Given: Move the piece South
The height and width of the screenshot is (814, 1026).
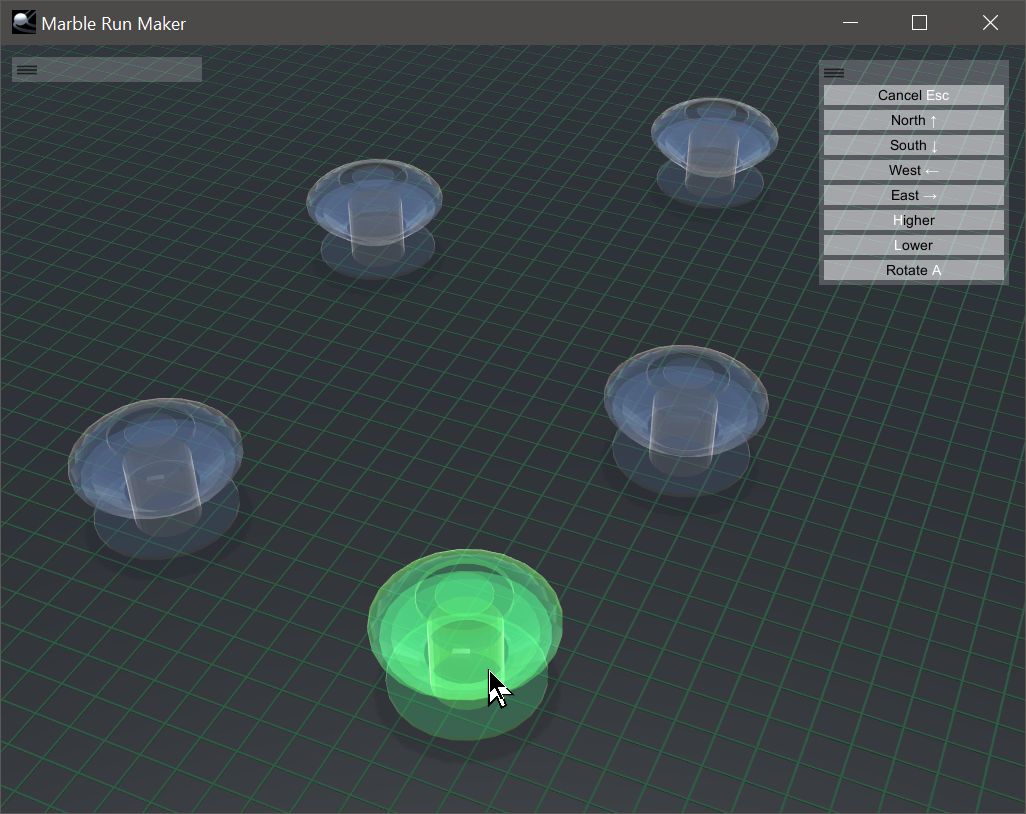Looking at the screenshot, I should click(x=913, y=145).
